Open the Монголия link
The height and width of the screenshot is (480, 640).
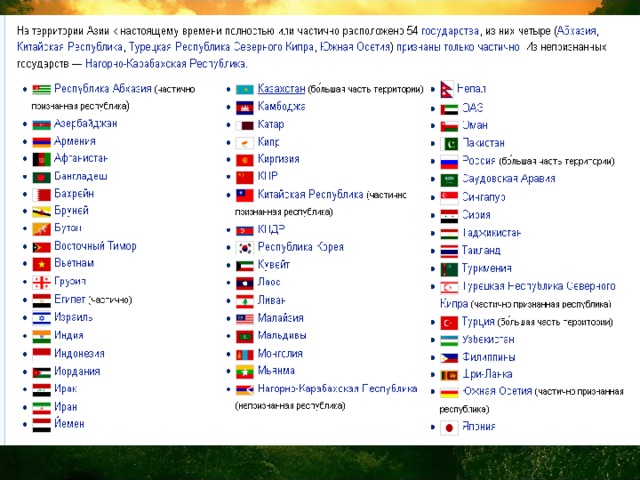[x=281, y=353]
